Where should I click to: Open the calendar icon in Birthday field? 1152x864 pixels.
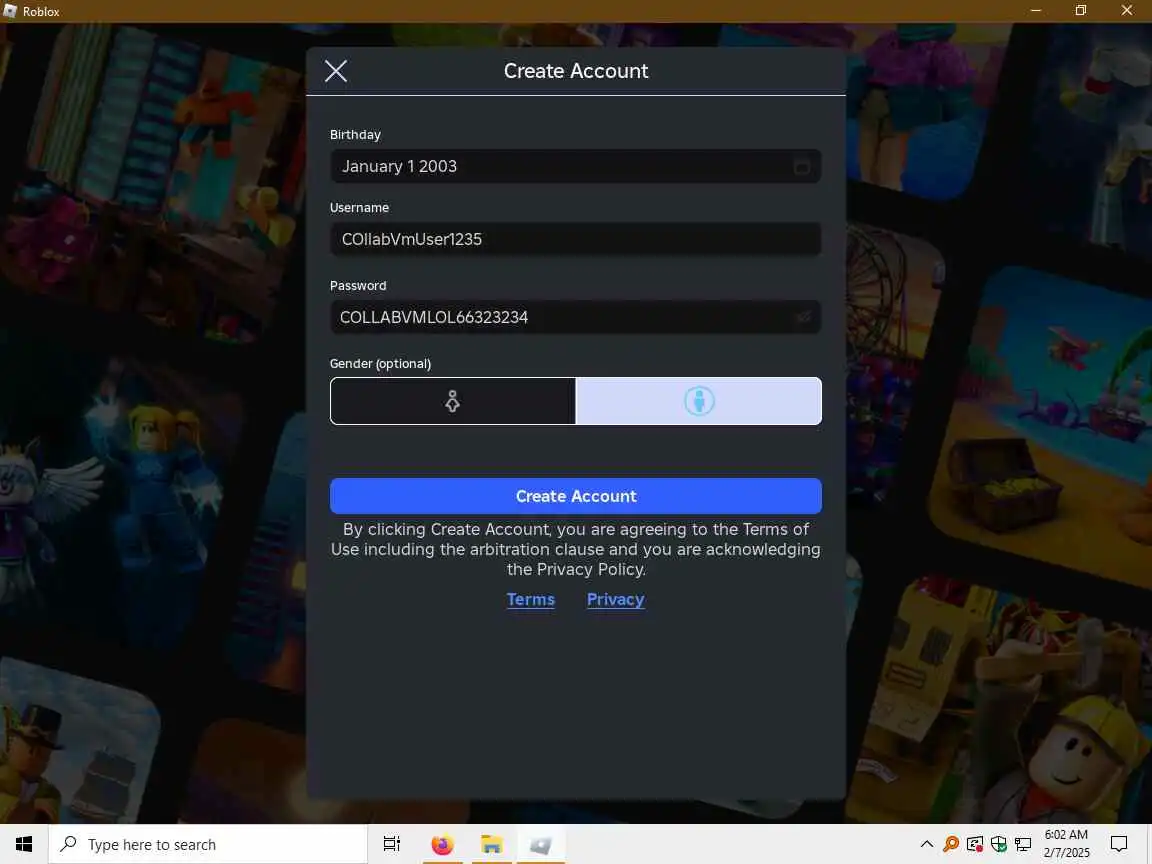point(802,167)
